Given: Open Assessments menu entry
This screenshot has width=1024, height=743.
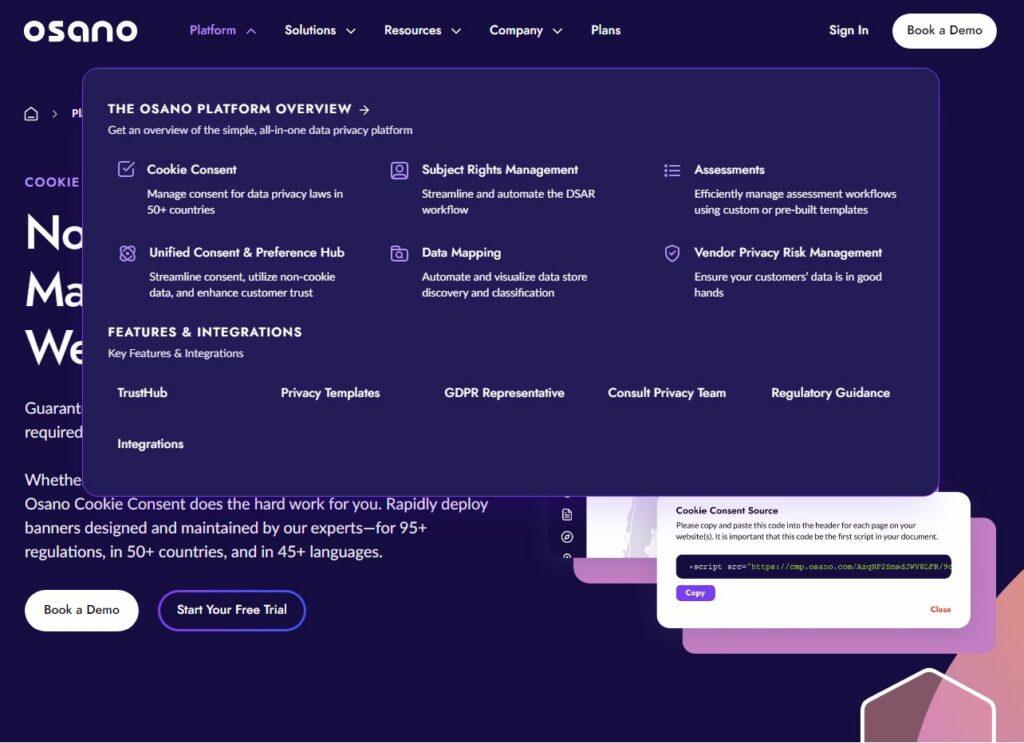Looking at the screenshot, I should pos(729,170).
